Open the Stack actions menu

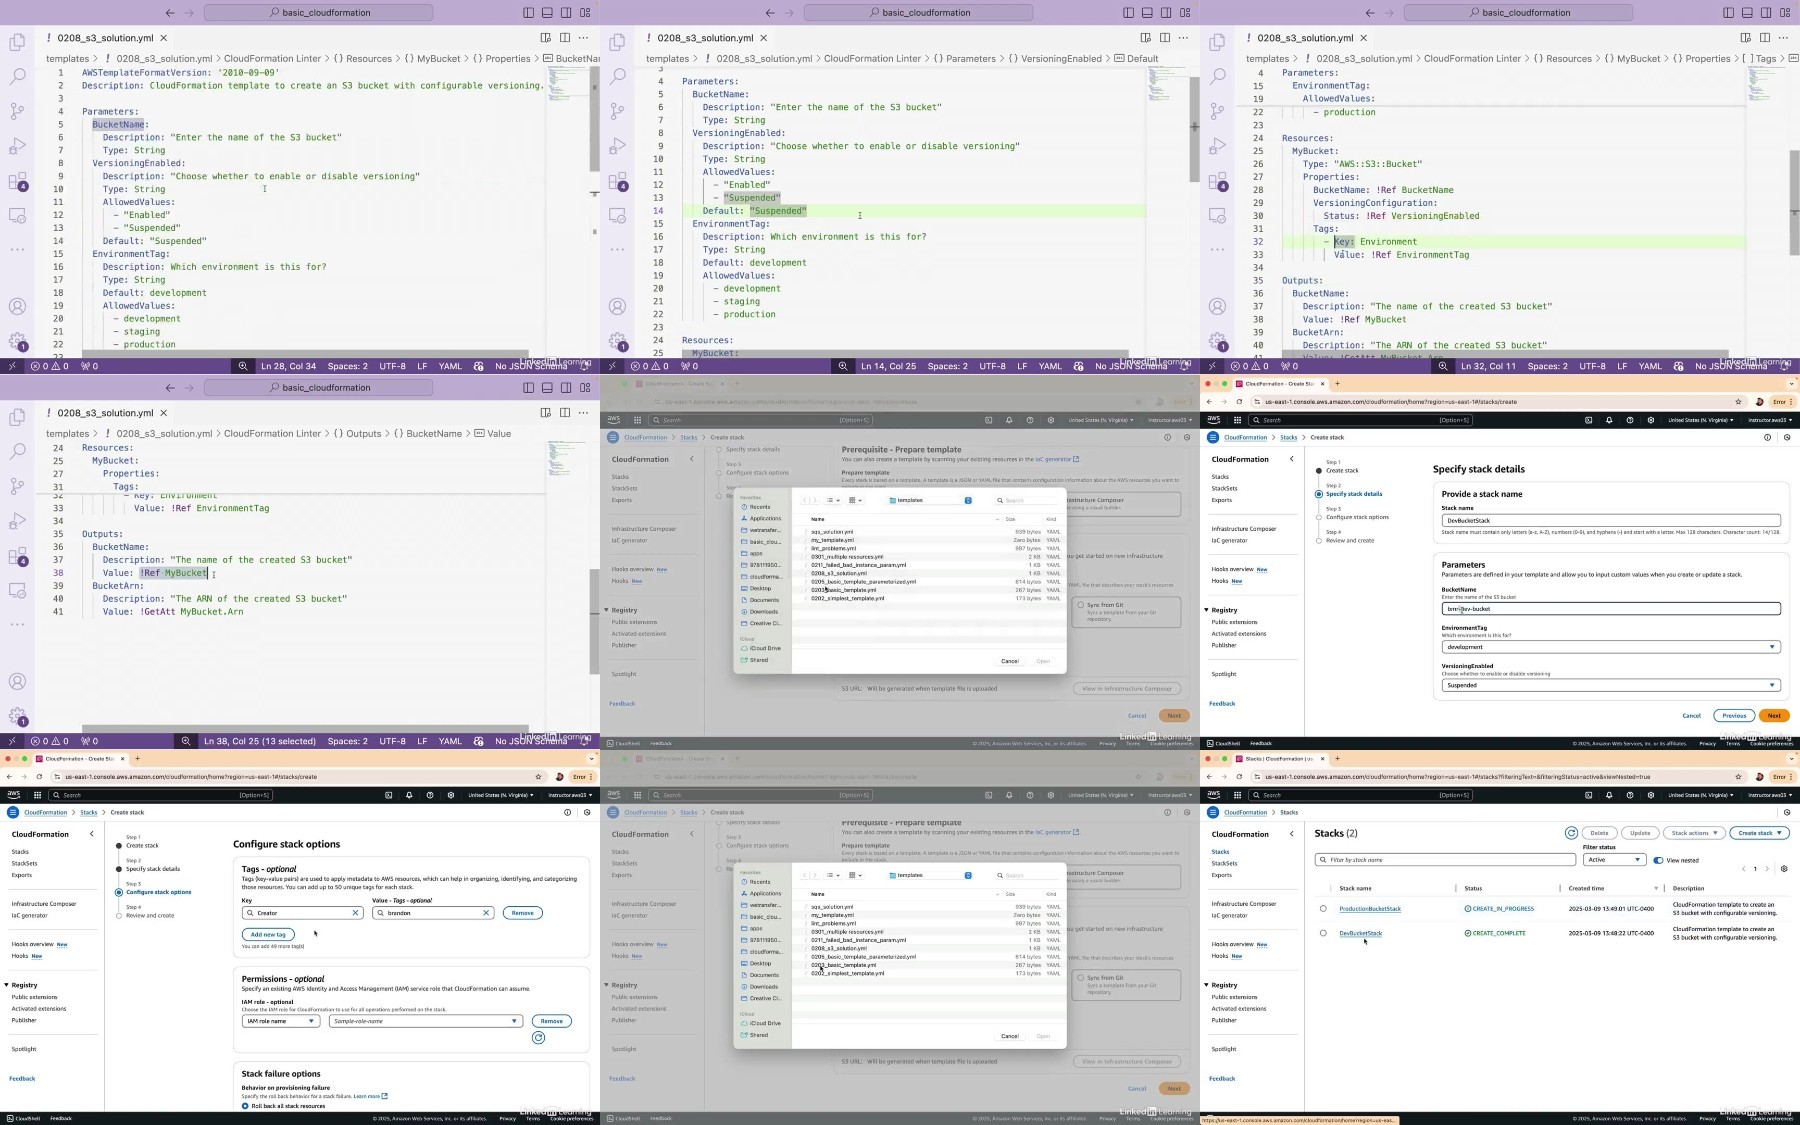coord(1694,833)
